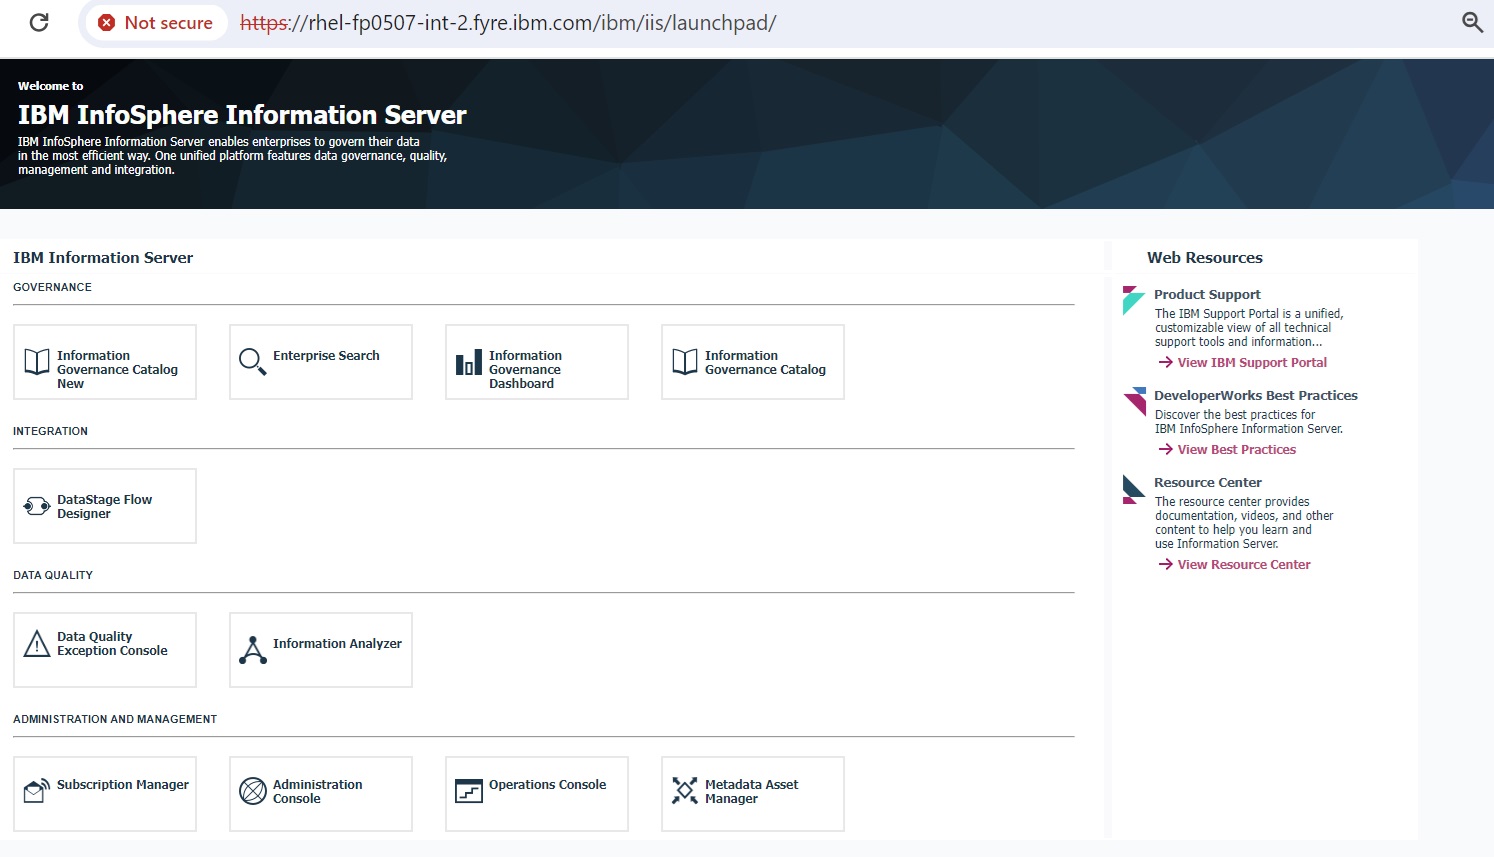Click the browser reload icon
The height and width of the screenshot is (857, 1494).
point(38,22)
